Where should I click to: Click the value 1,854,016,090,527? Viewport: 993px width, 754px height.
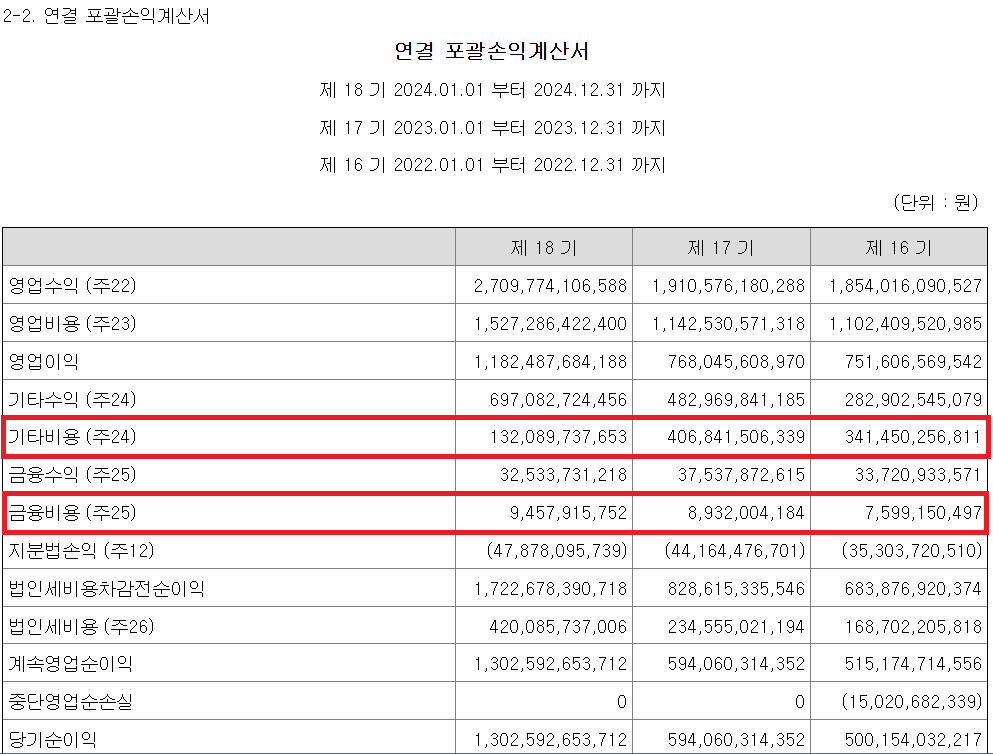906,286
